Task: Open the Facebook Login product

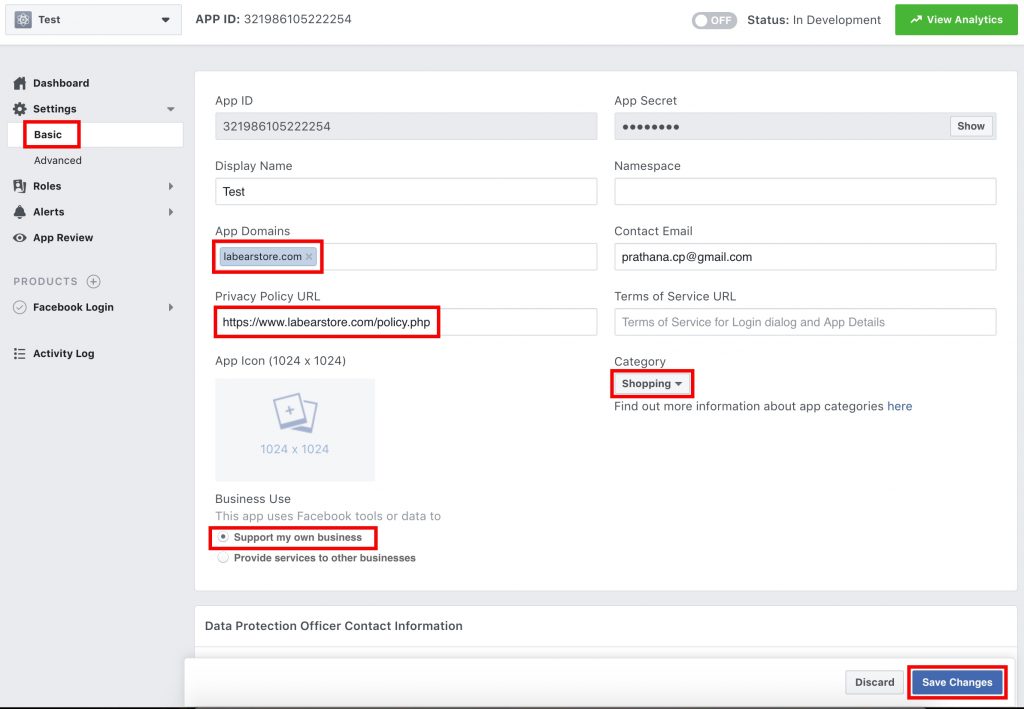Action: click(73, 307)
